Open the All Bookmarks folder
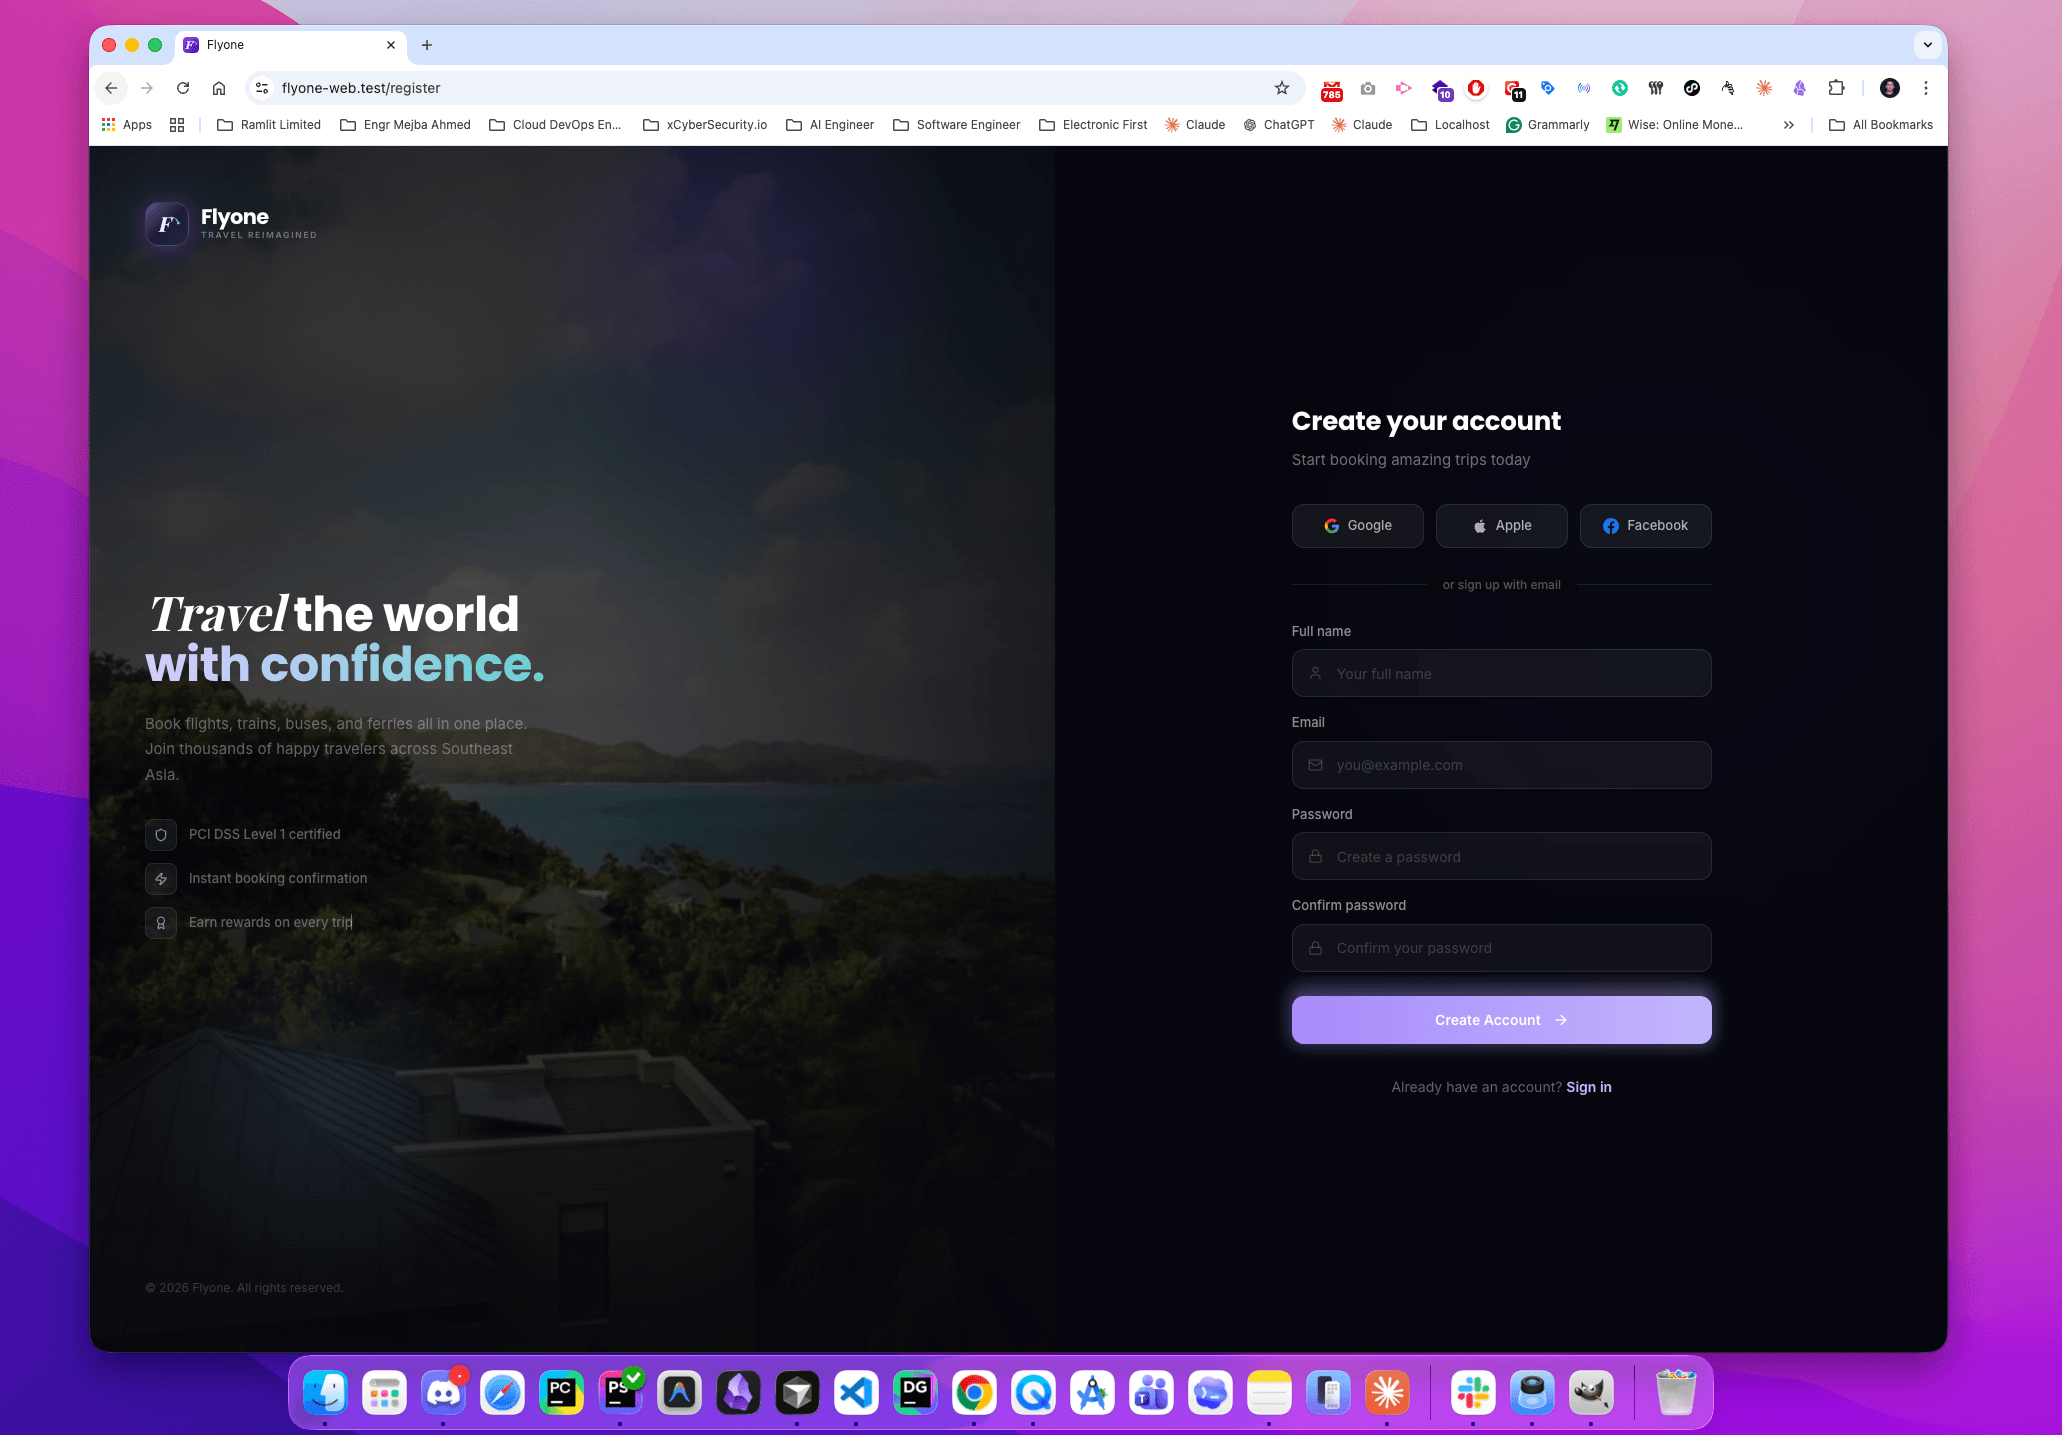 pos(1881,125)
